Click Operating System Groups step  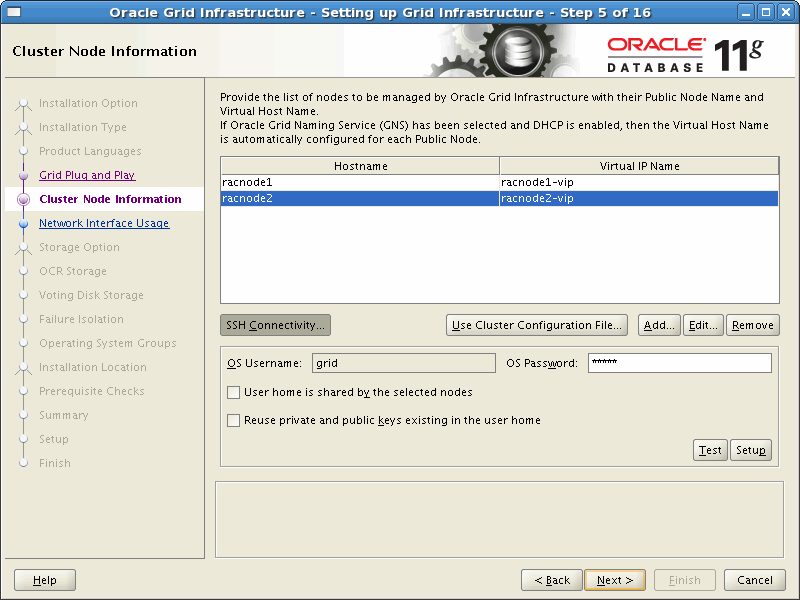(108, 343)
